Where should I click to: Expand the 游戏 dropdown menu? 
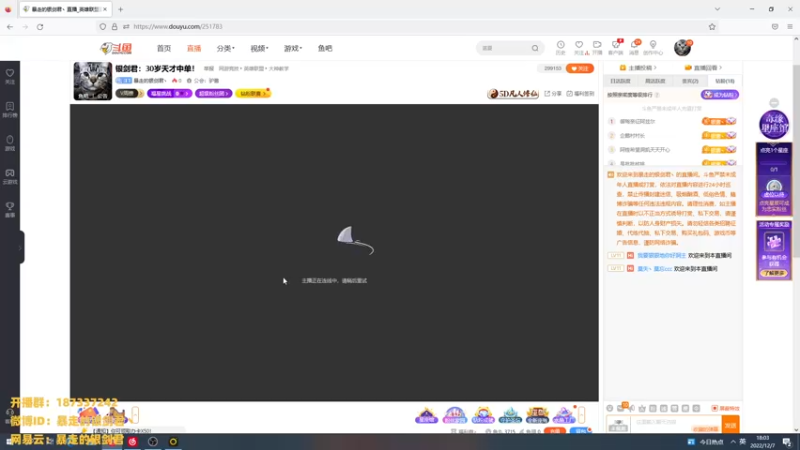coord(293,48)
